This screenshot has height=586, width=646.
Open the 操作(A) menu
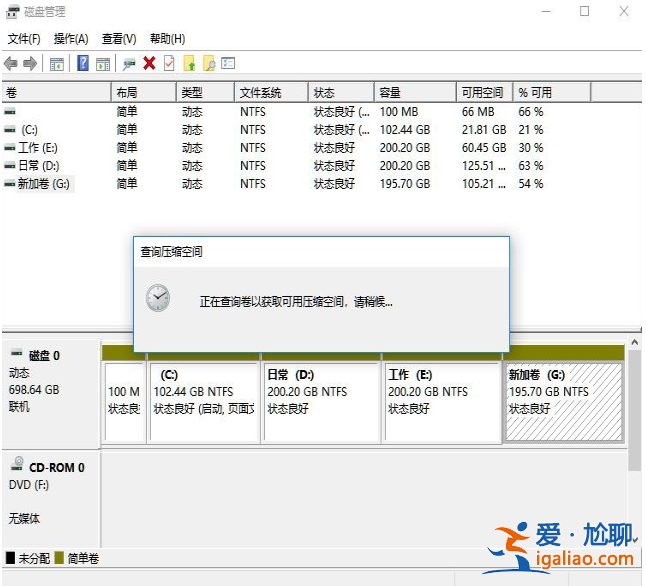pyautogui.click(x=71, y=39)
